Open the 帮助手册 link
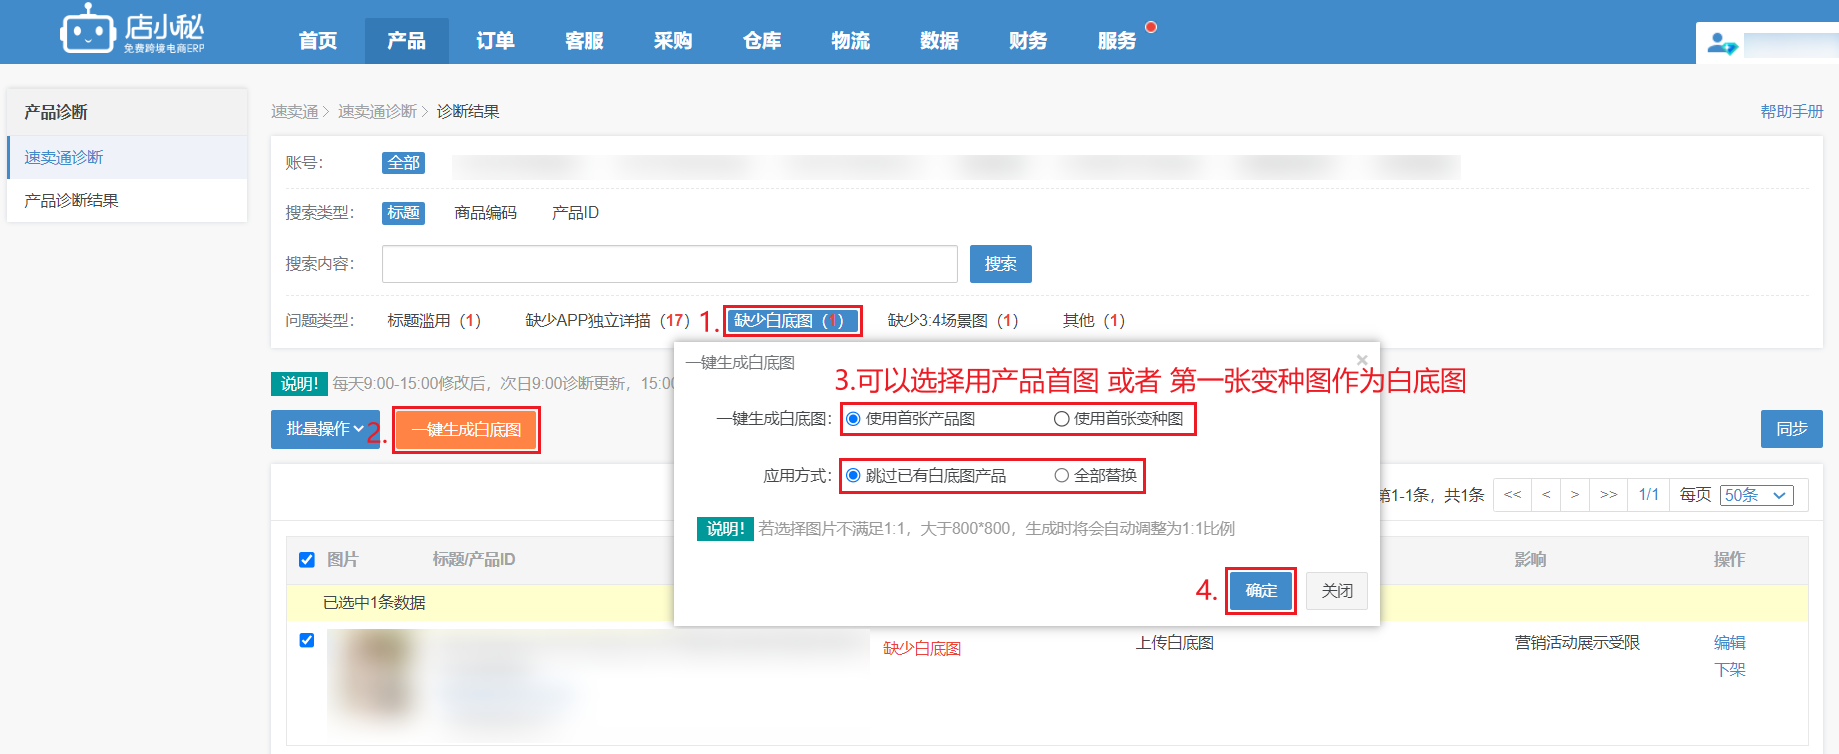 (x=1791, y=111)
